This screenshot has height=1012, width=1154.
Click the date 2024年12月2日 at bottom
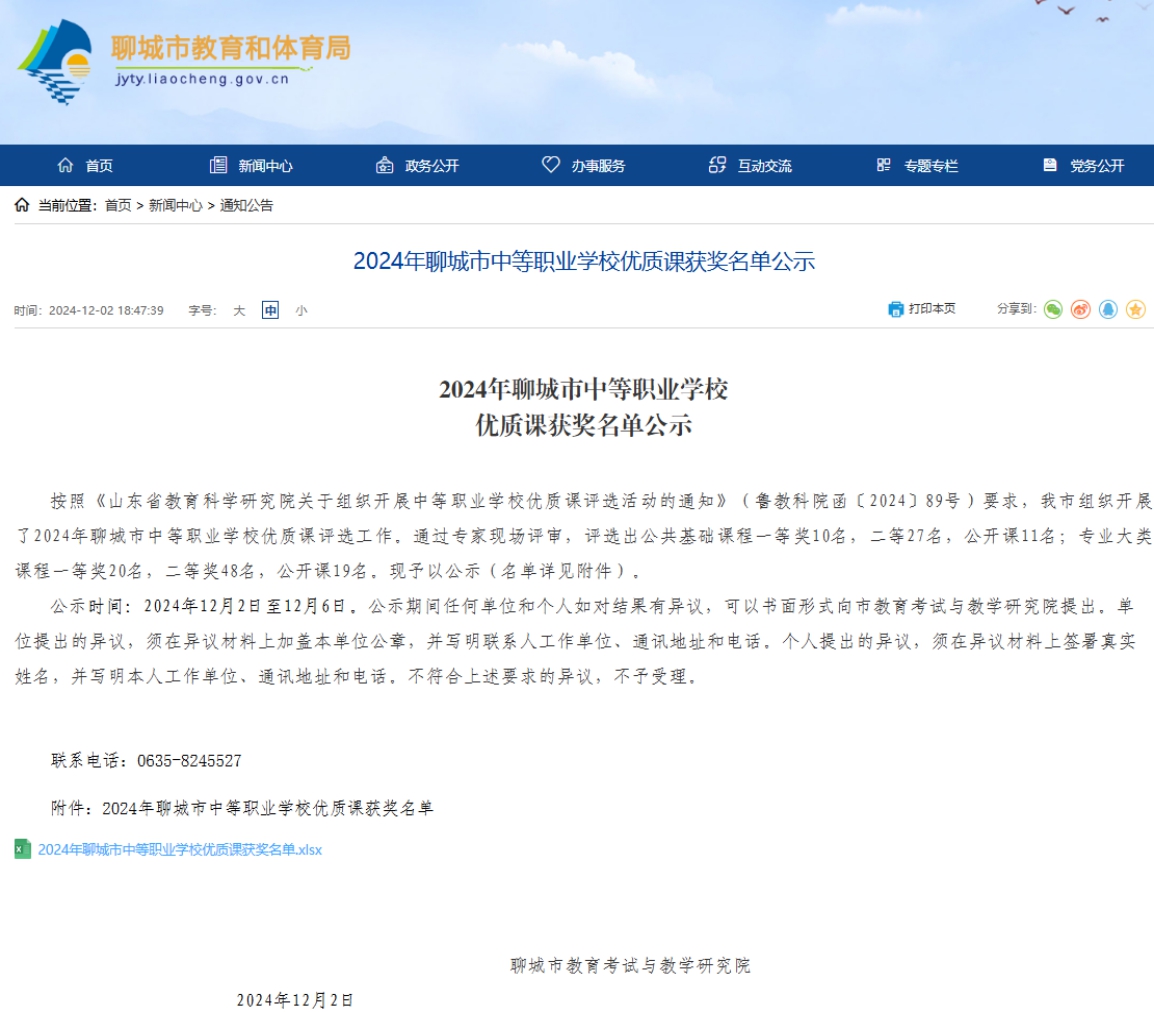coord(294,999)
